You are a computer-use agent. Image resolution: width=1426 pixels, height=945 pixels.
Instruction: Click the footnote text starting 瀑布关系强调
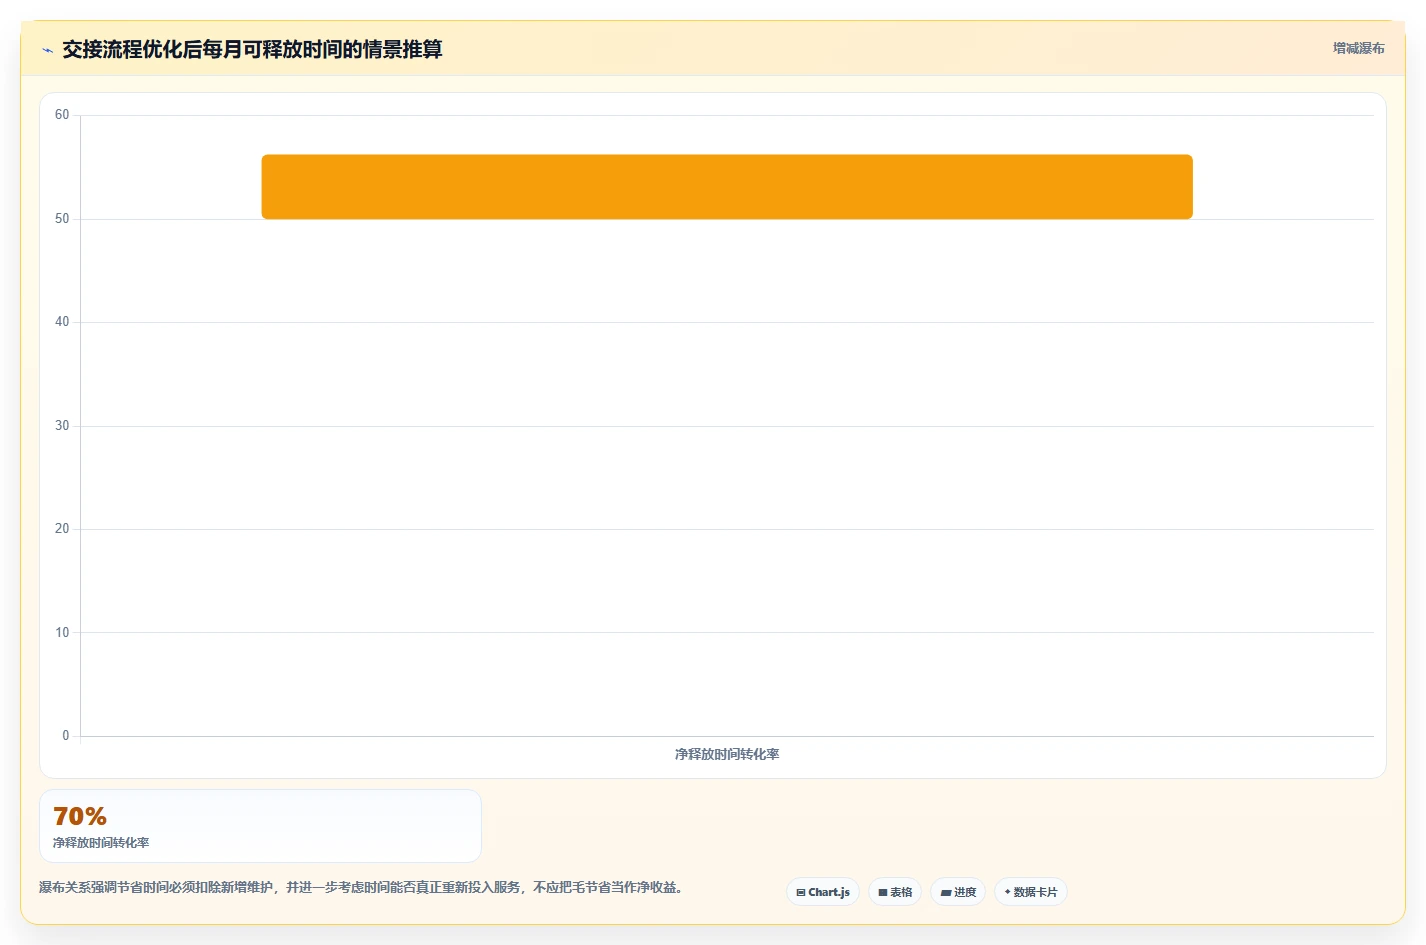click(x=362, y=887)
